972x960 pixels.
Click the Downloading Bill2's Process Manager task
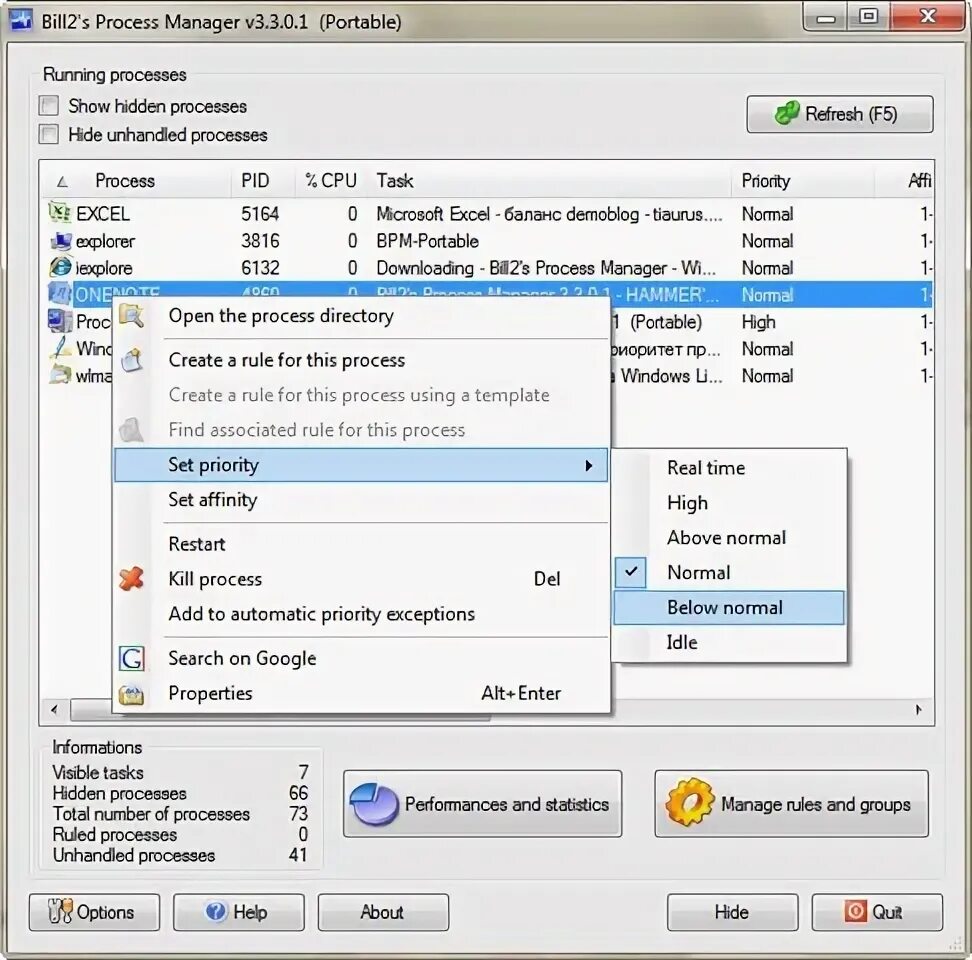(x=546, y=268)
